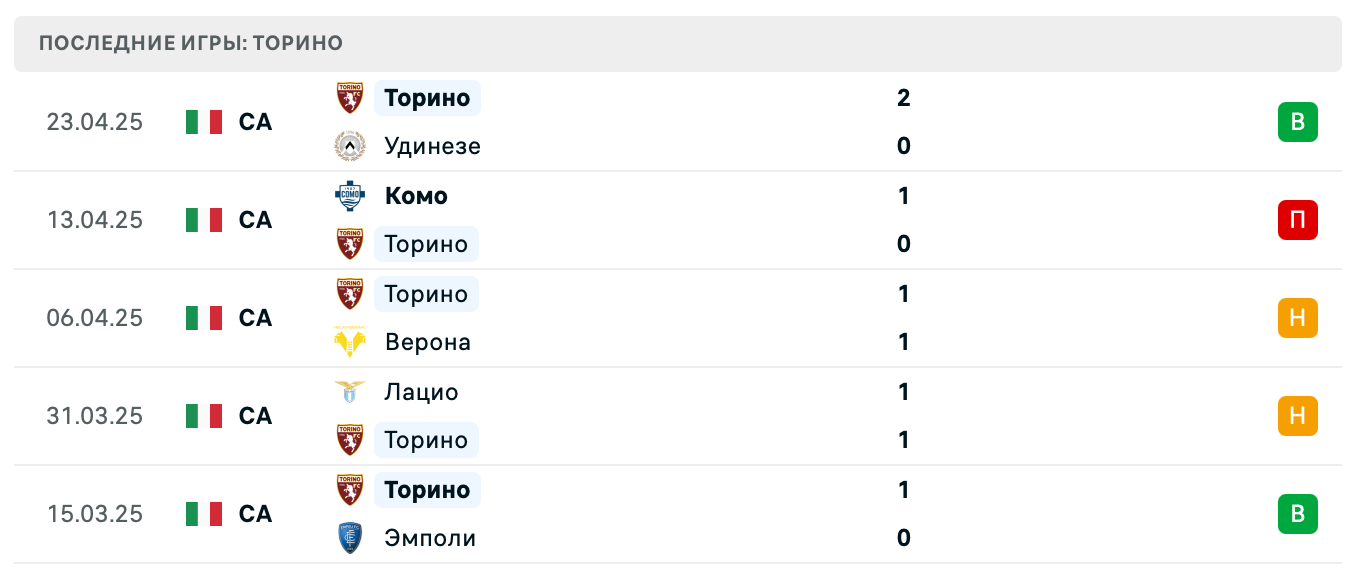The image size is (1354, 580).
Task: Select the Udinese club logo
Action: 349,145
